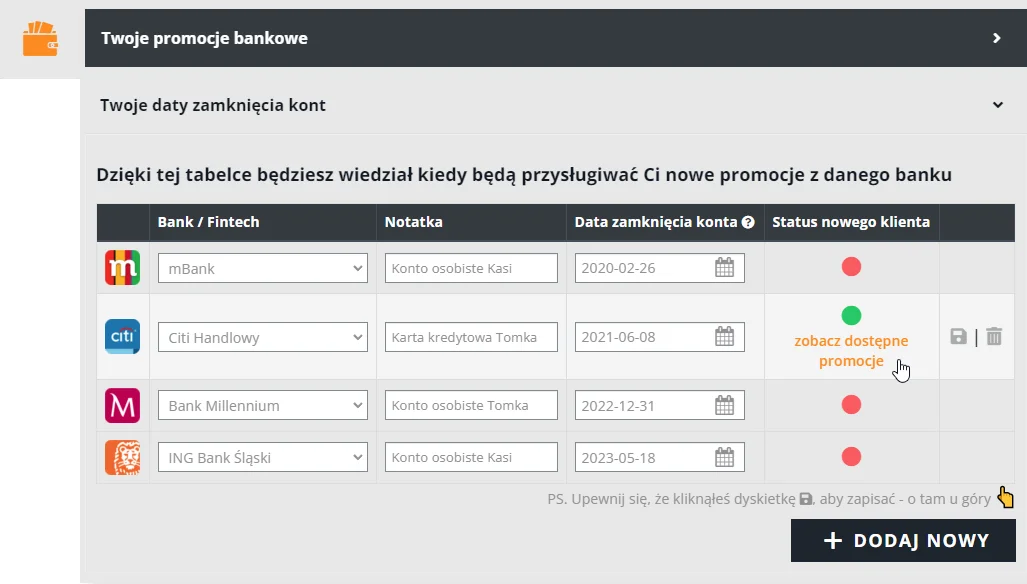Screen dimensions: 1027x584
Task: Open the mBank bank selection dropdown
Action: (262, 268)
